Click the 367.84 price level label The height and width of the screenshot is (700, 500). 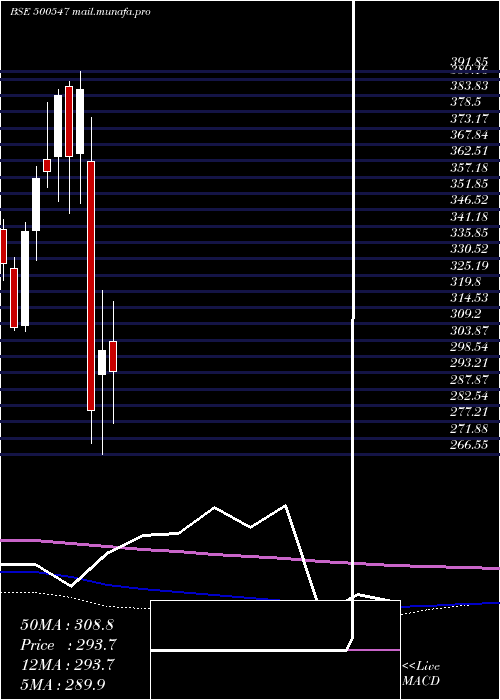tap(469, 135)
